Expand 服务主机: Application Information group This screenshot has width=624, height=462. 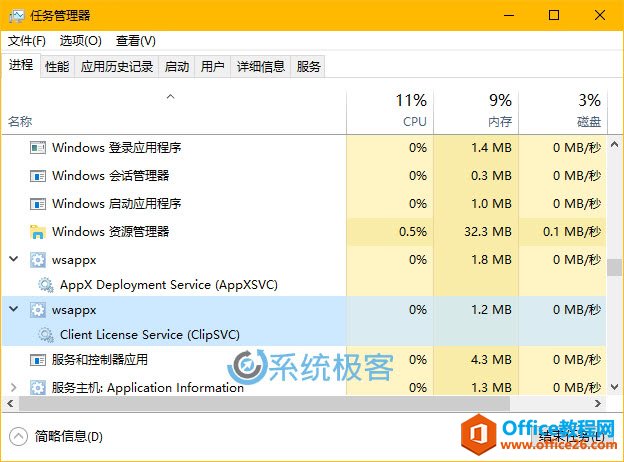(x=14, y=387)
